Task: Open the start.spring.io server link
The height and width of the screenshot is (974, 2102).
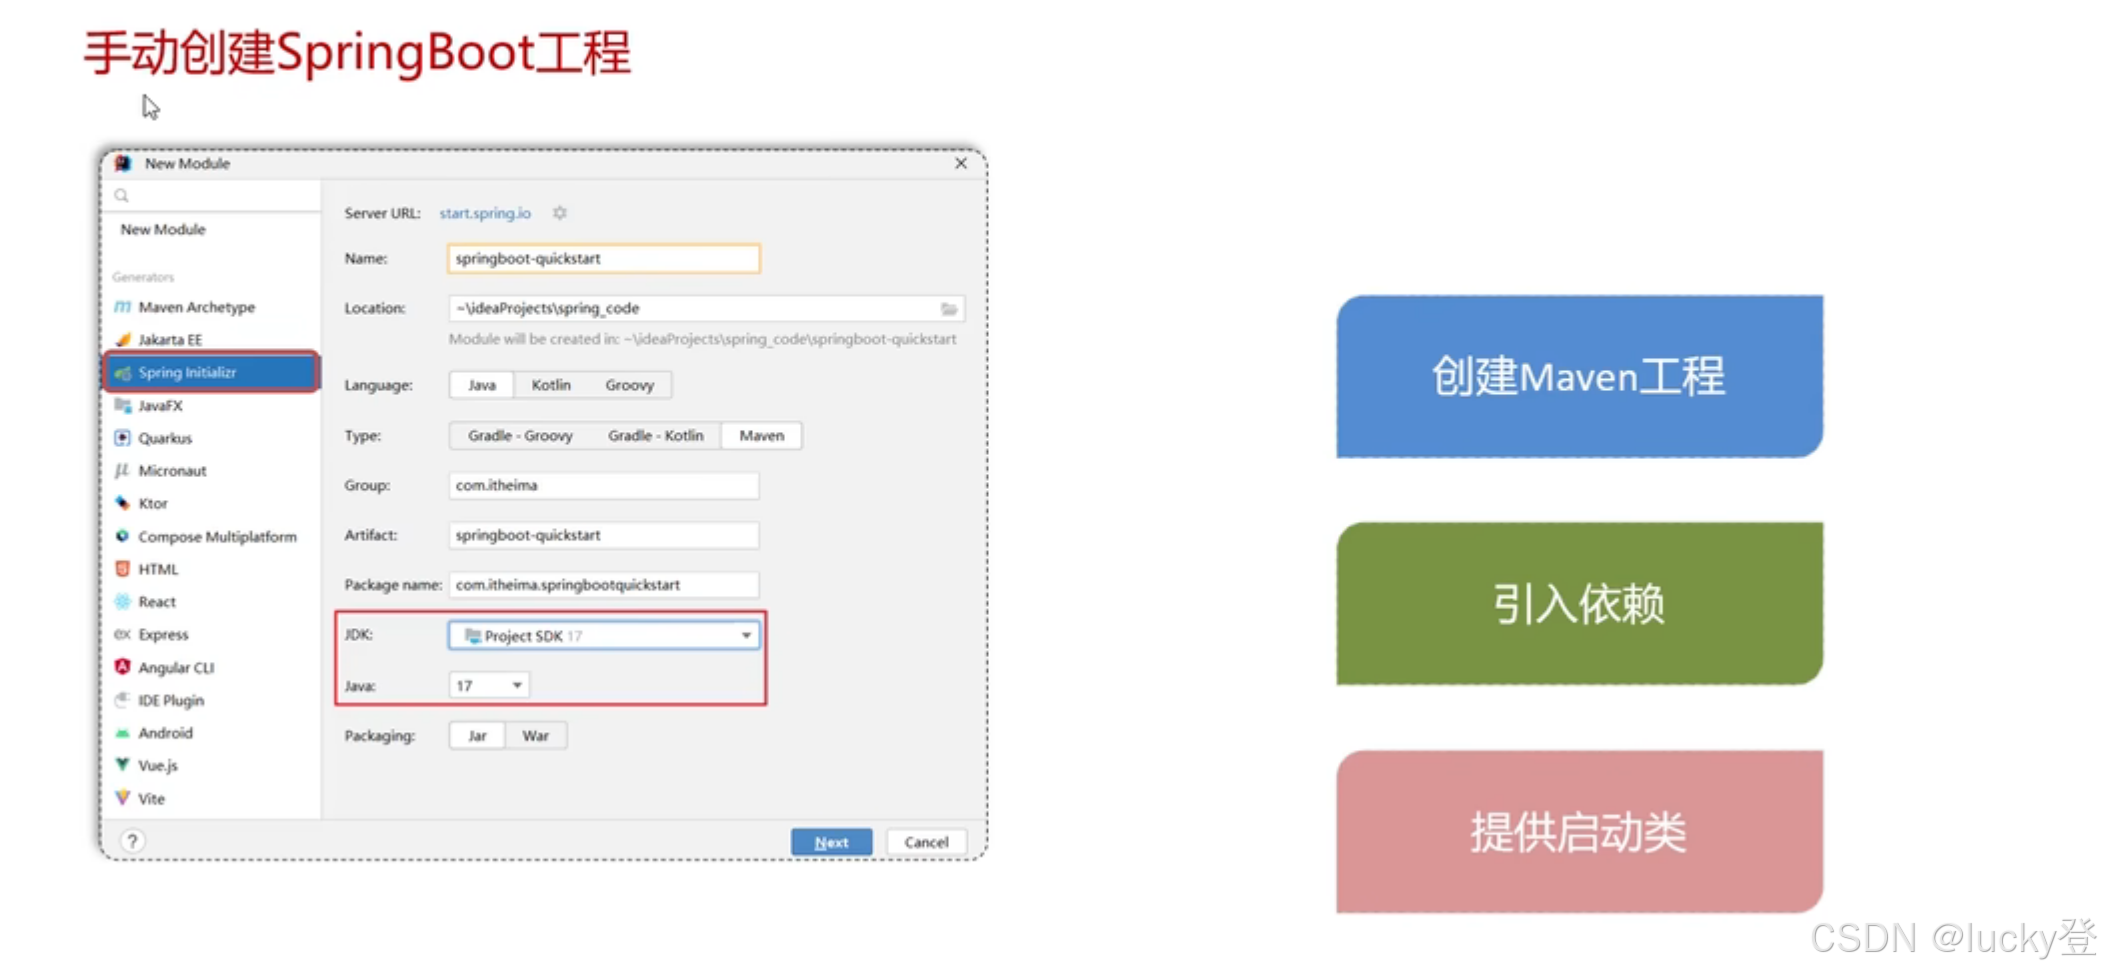Action: point(485,213)
